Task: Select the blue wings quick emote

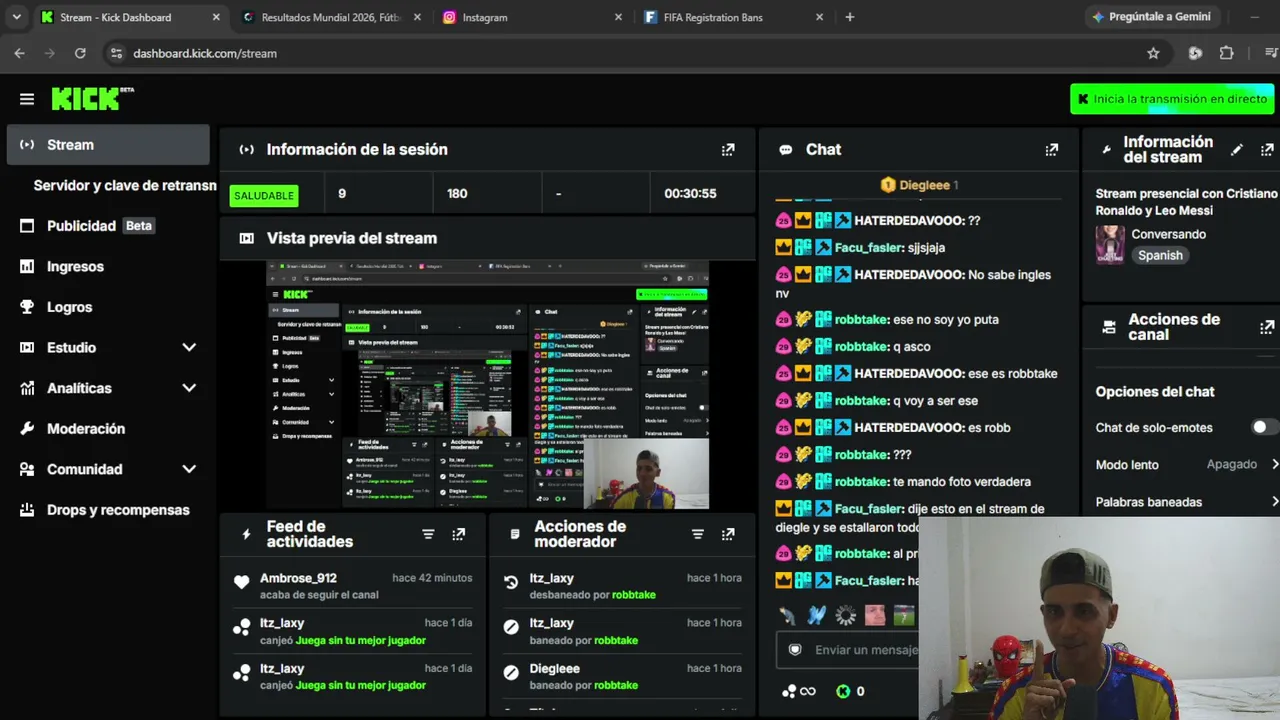Action: (x=817, y=615)
